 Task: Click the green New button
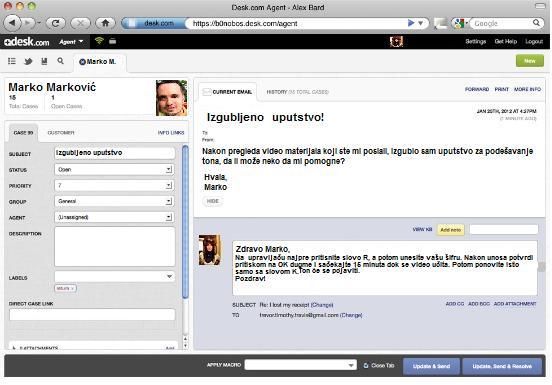pos(530,61)
